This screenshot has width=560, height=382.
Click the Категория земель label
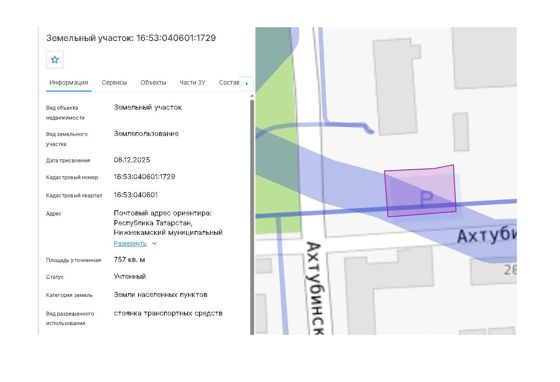(x=69, y=295)
